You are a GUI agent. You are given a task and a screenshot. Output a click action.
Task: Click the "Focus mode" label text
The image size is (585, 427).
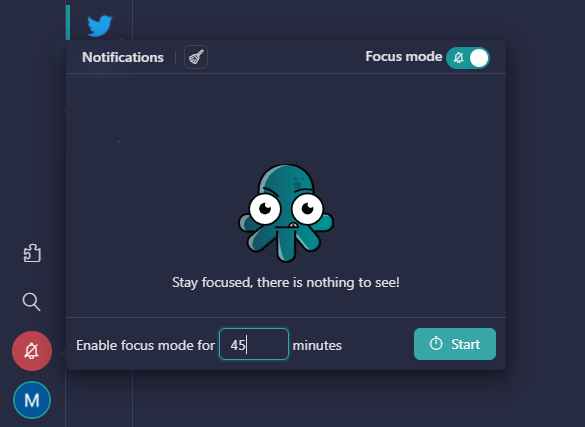[x=404, y=57]
